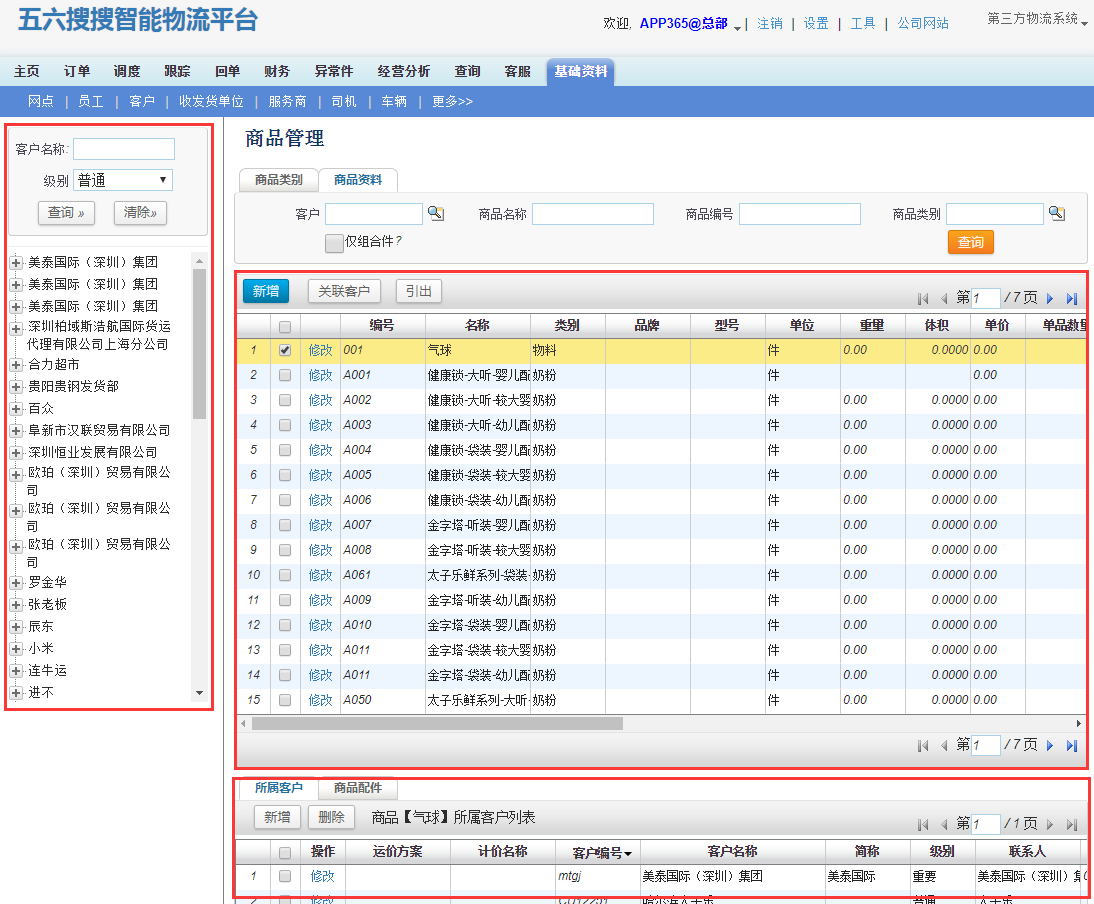Open the 级别 dropdown showing 普通
Viewport: 1094px width, 904px height.
pos(124,181)
